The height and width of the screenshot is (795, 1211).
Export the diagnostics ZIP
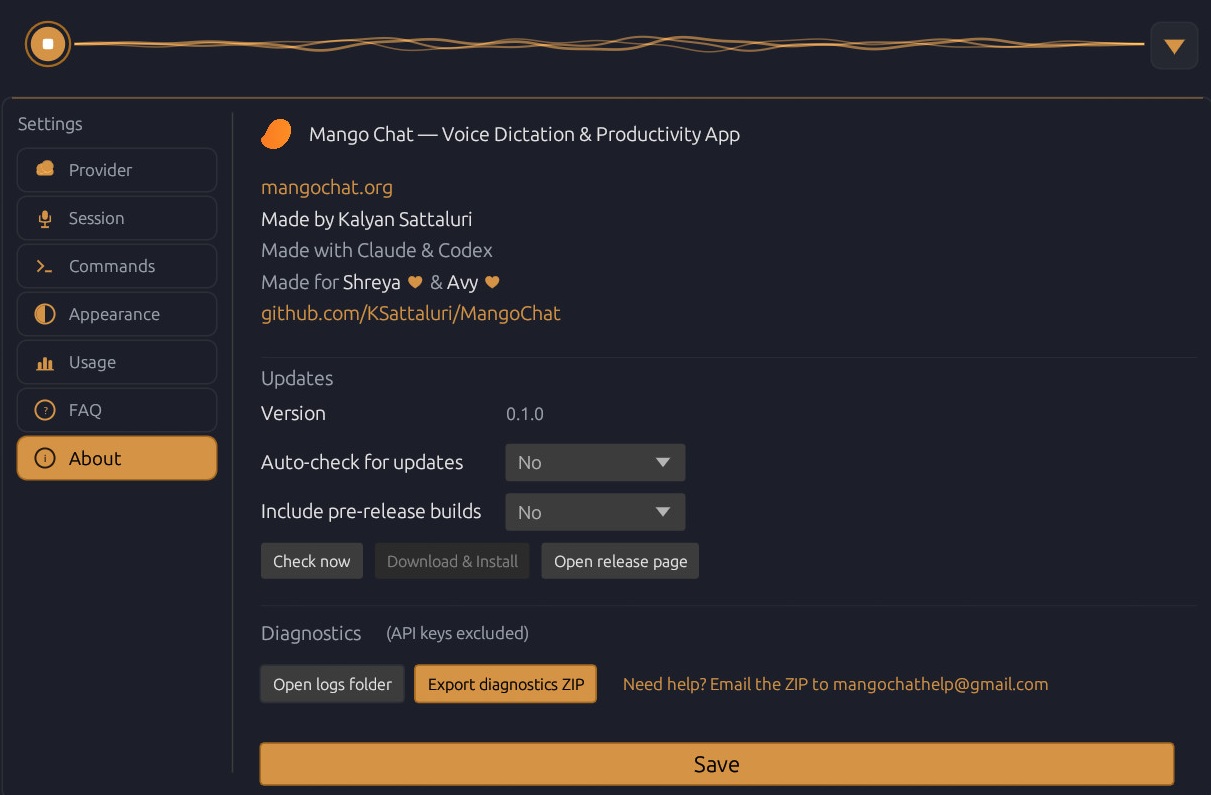(x=505, y=684)
